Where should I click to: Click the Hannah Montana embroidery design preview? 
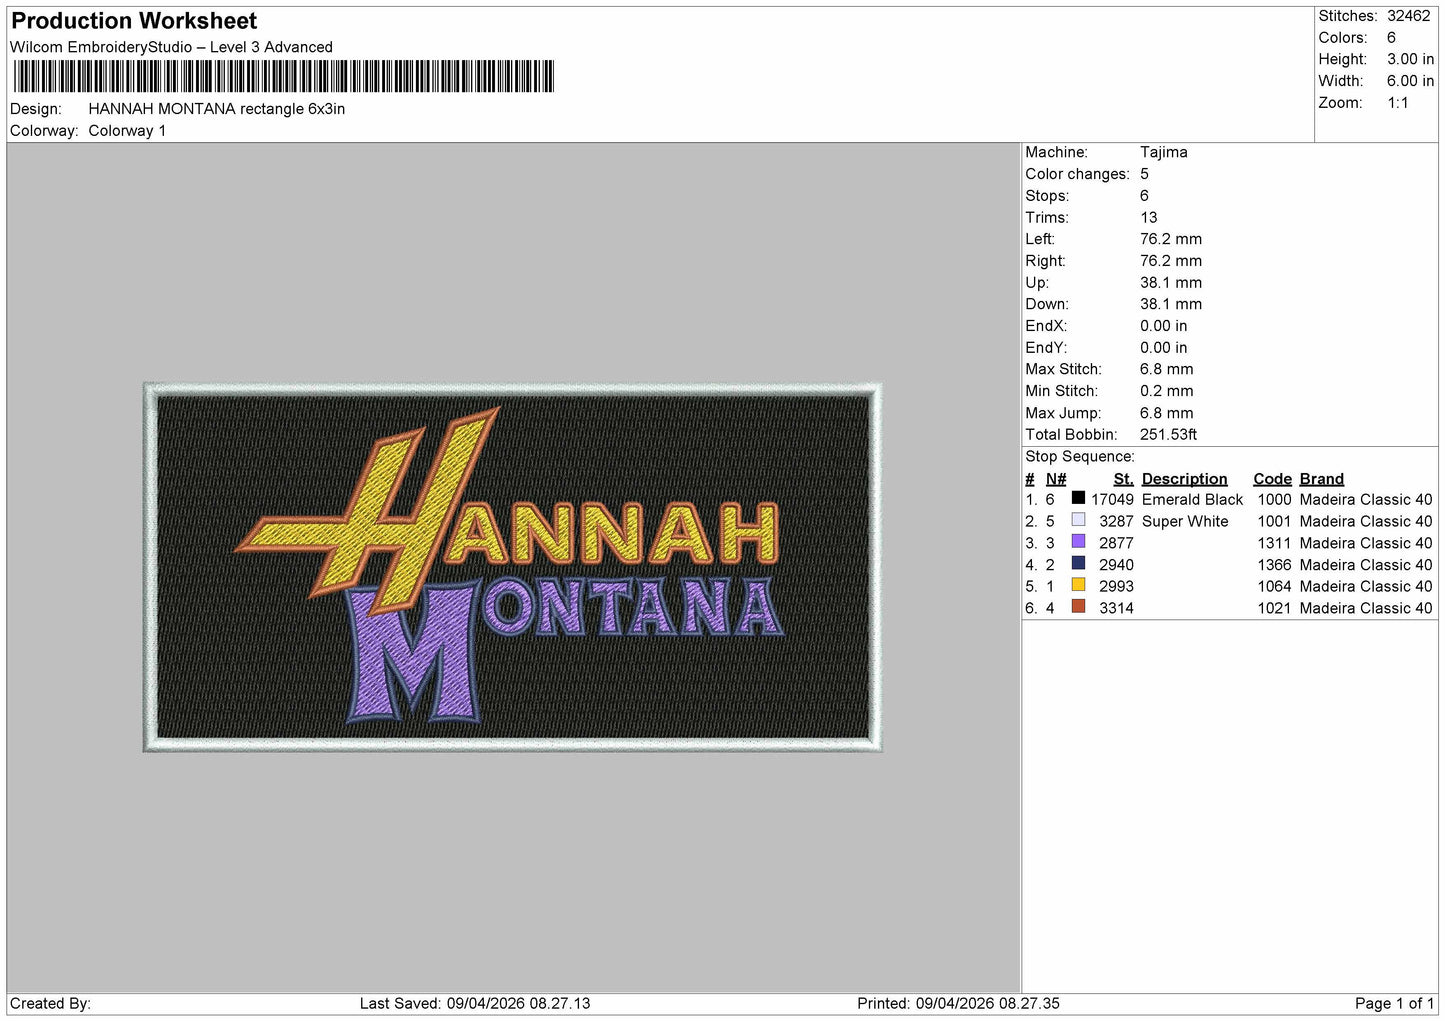coord(513,567)
